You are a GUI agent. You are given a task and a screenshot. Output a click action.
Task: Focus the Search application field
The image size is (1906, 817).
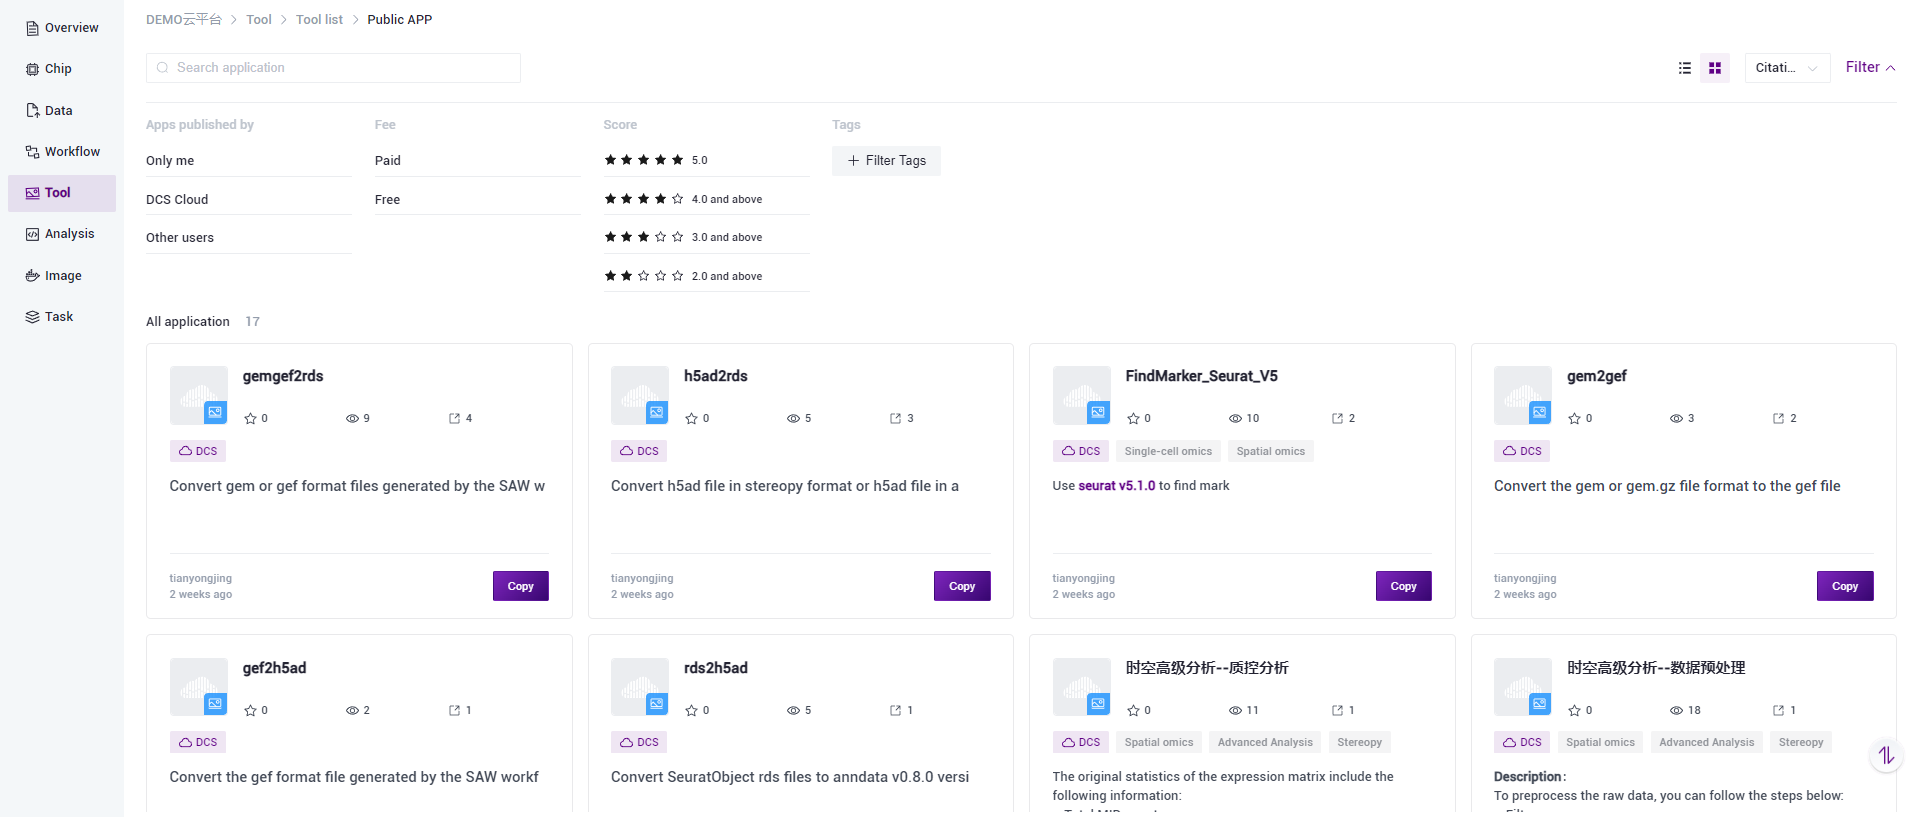(x=333, y=68)
